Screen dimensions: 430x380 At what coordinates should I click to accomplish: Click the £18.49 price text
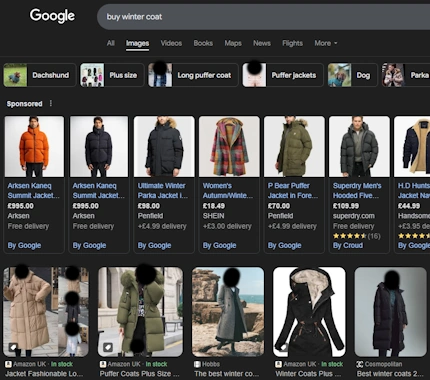tap(214, 206)
